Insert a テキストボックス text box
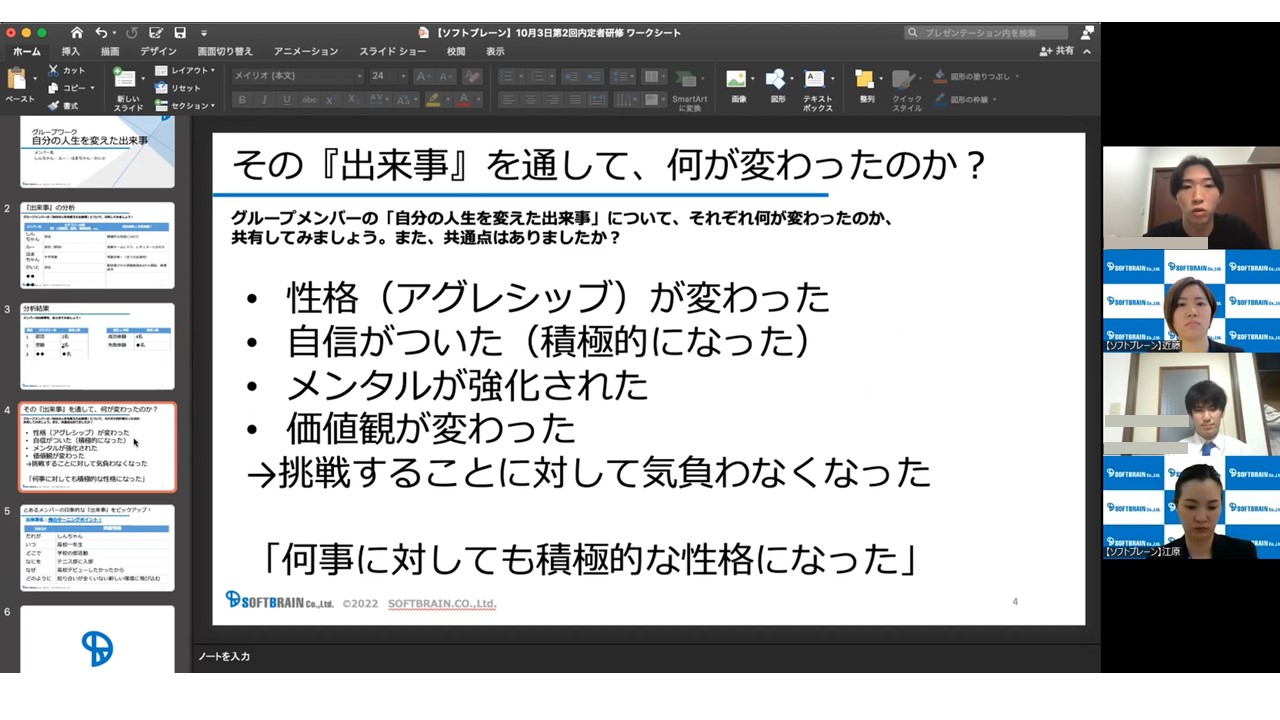 817,89
